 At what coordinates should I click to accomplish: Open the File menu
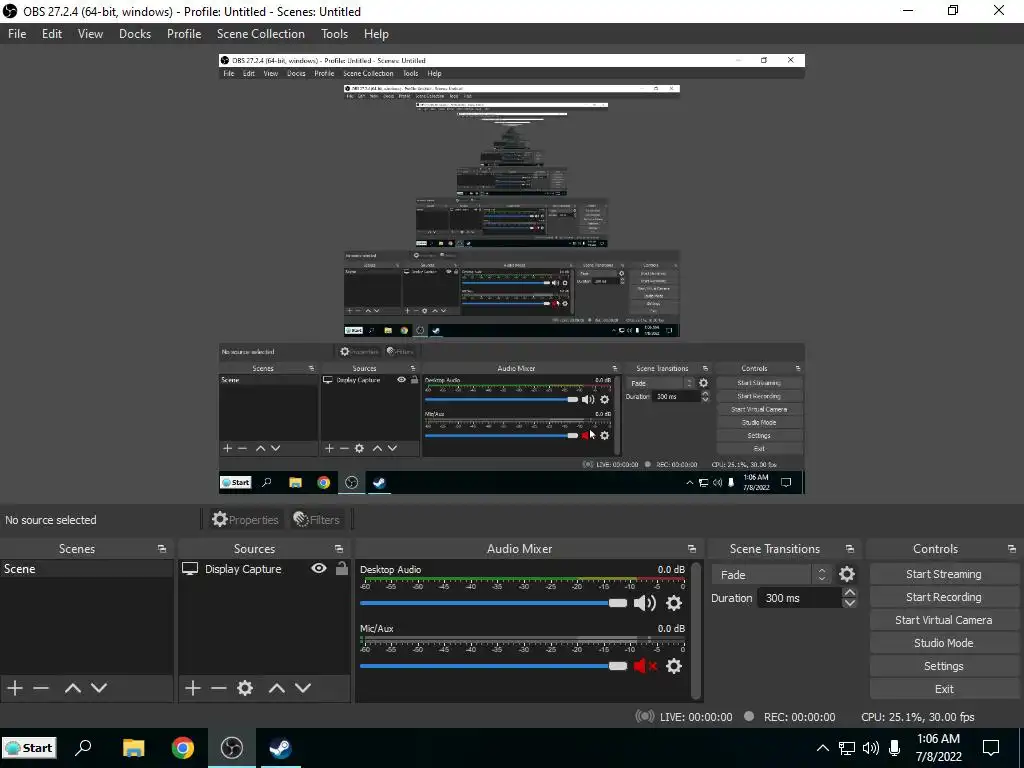point(17,34)
